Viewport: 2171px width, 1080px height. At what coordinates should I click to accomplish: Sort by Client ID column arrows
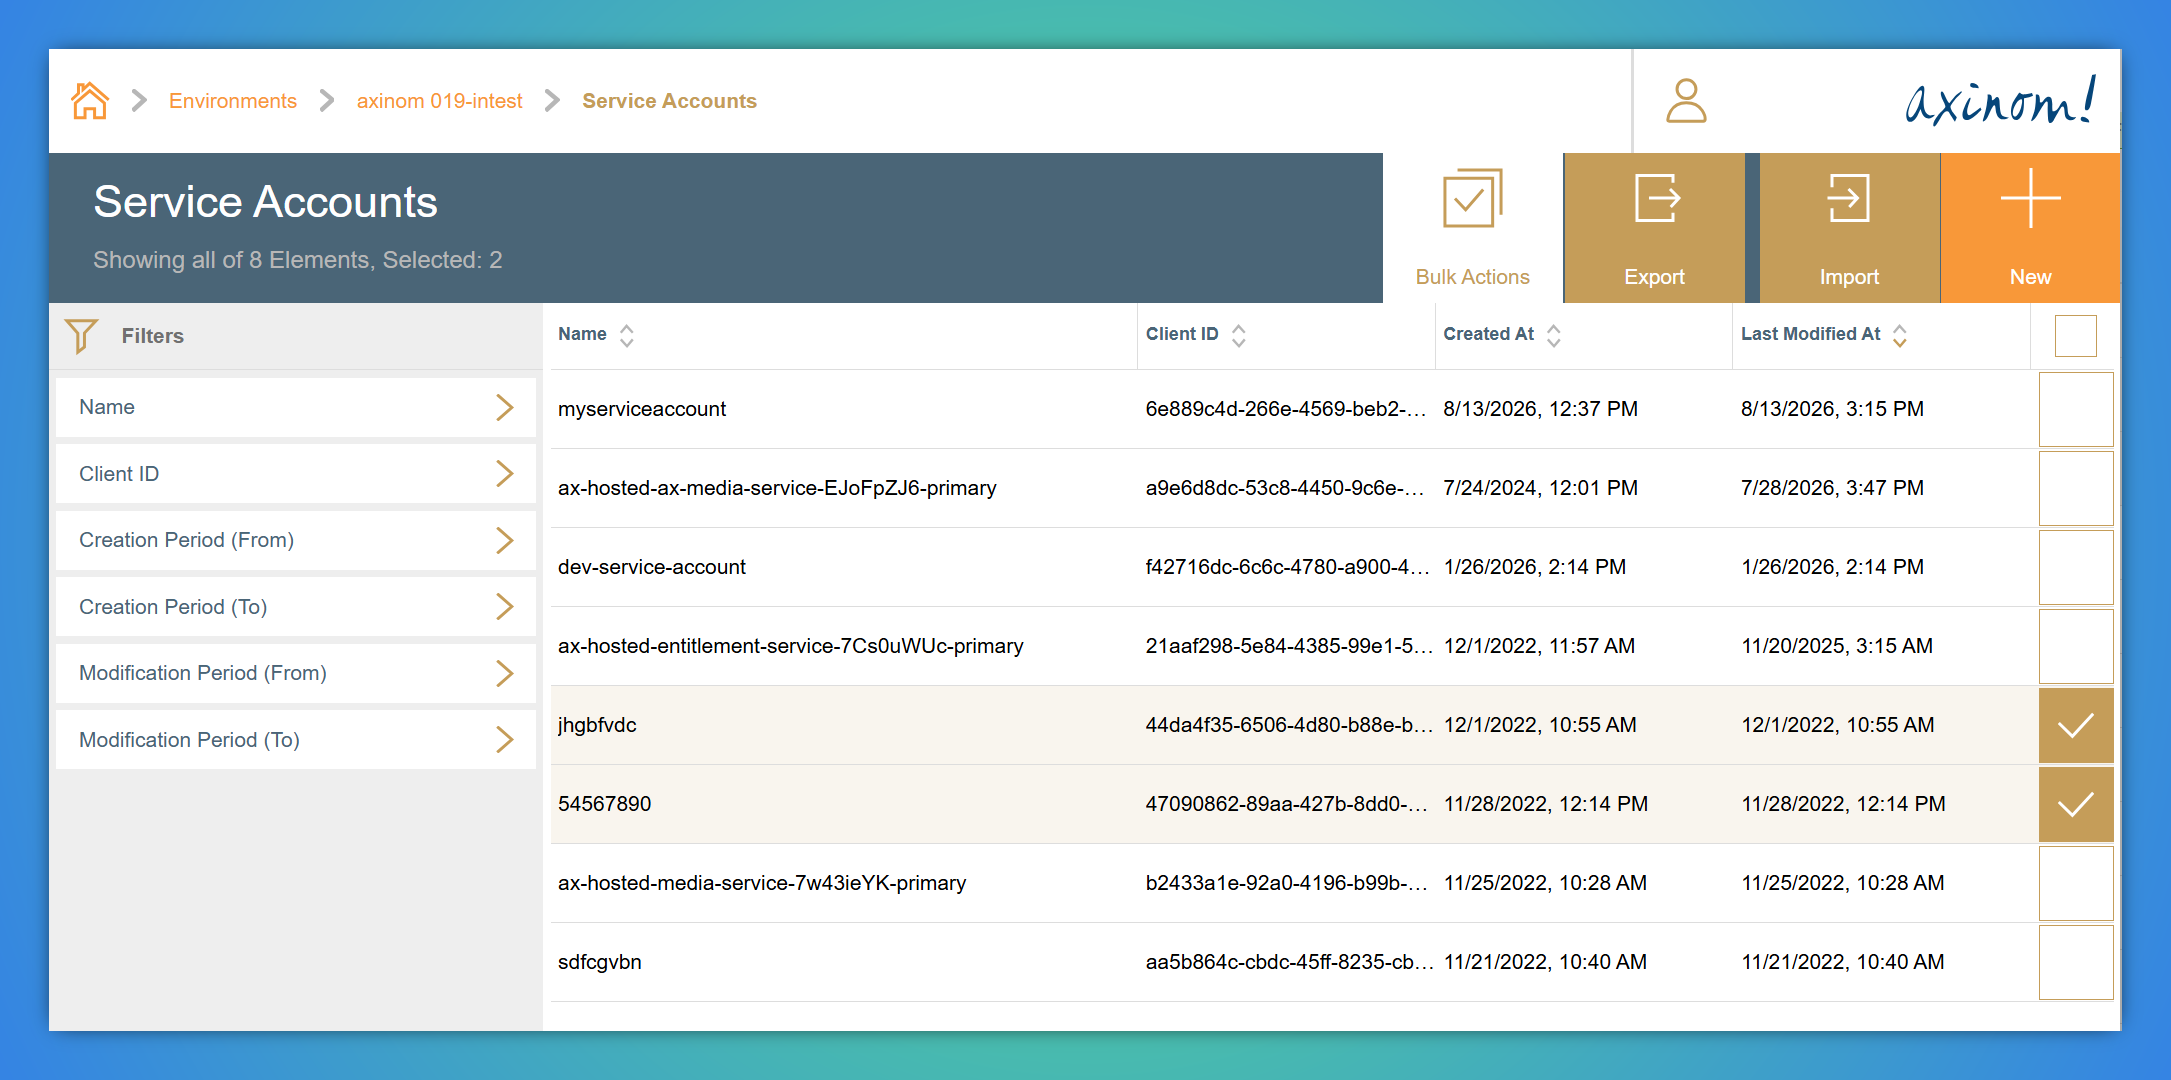click(x=1239, y=335)
